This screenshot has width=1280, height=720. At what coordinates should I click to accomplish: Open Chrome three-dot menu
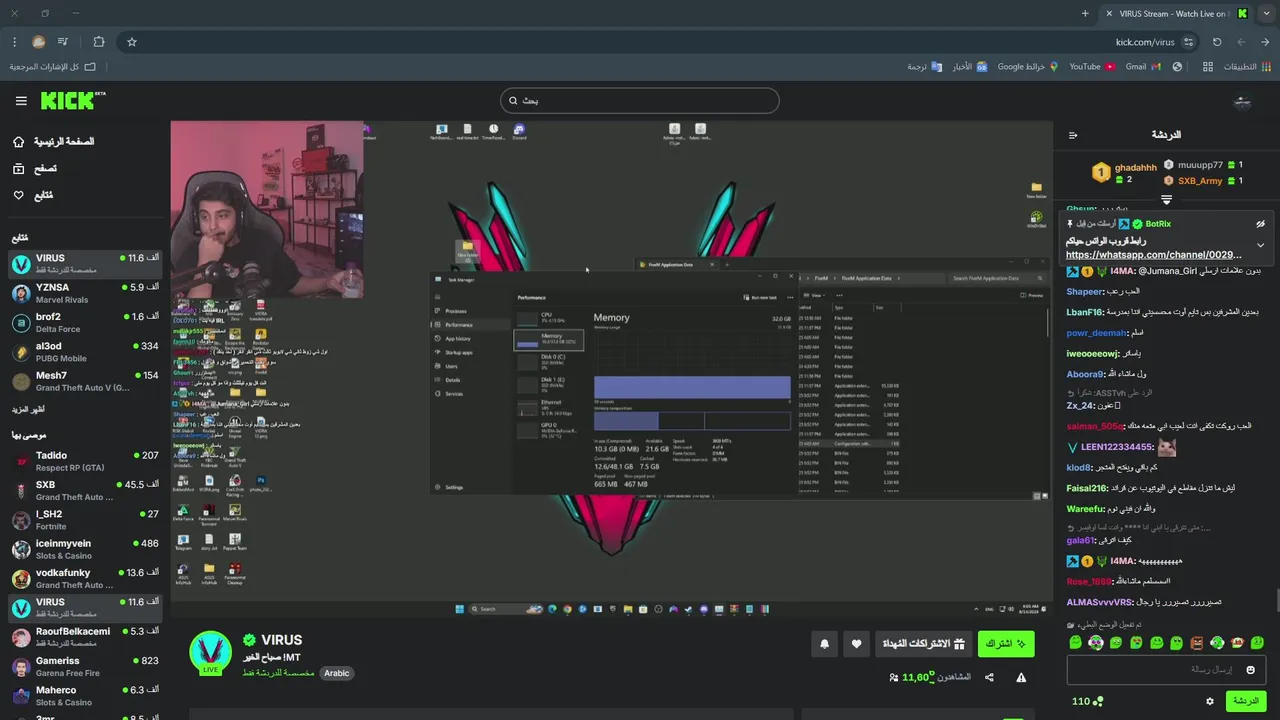pos(14,42)
